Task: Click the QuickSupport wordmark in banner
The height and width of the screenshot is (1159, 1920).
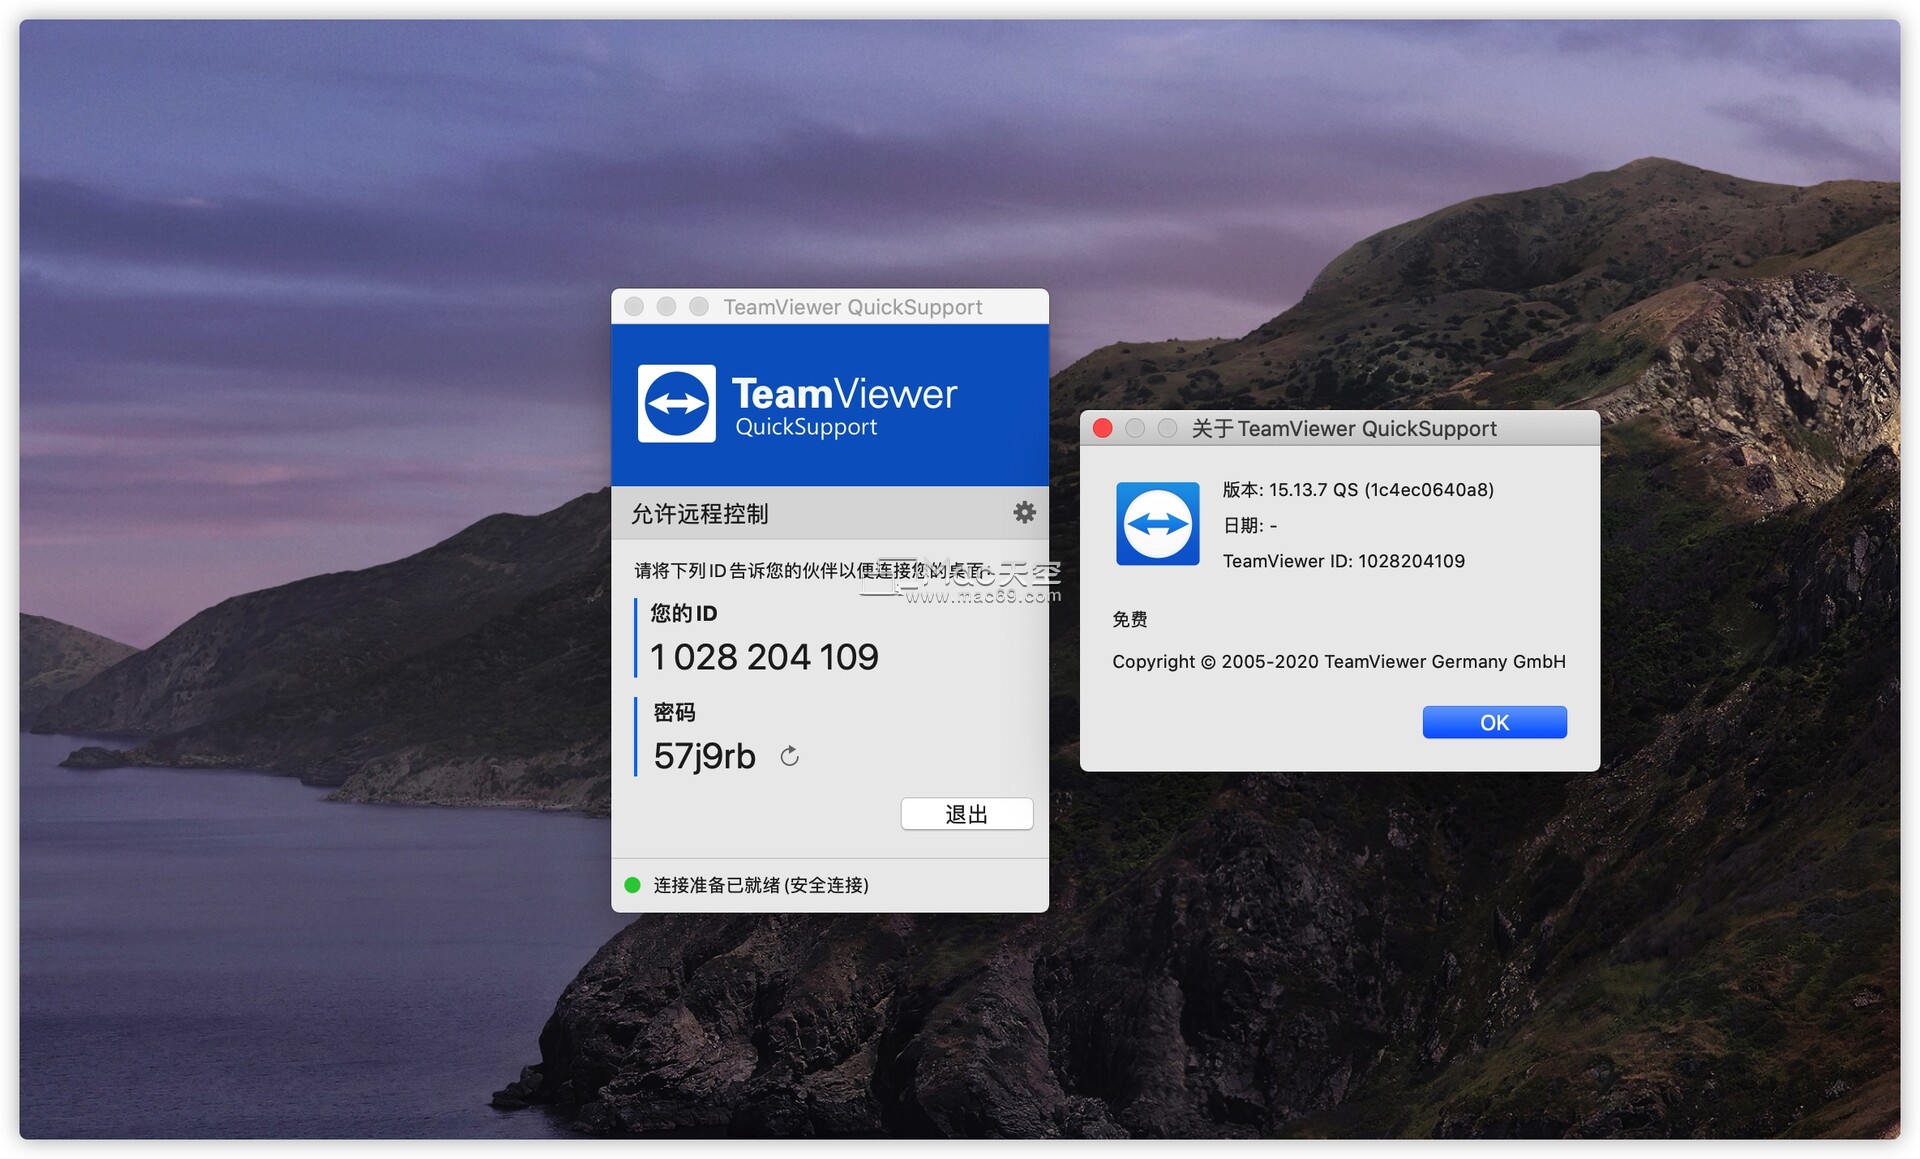Action: point(806,427)
